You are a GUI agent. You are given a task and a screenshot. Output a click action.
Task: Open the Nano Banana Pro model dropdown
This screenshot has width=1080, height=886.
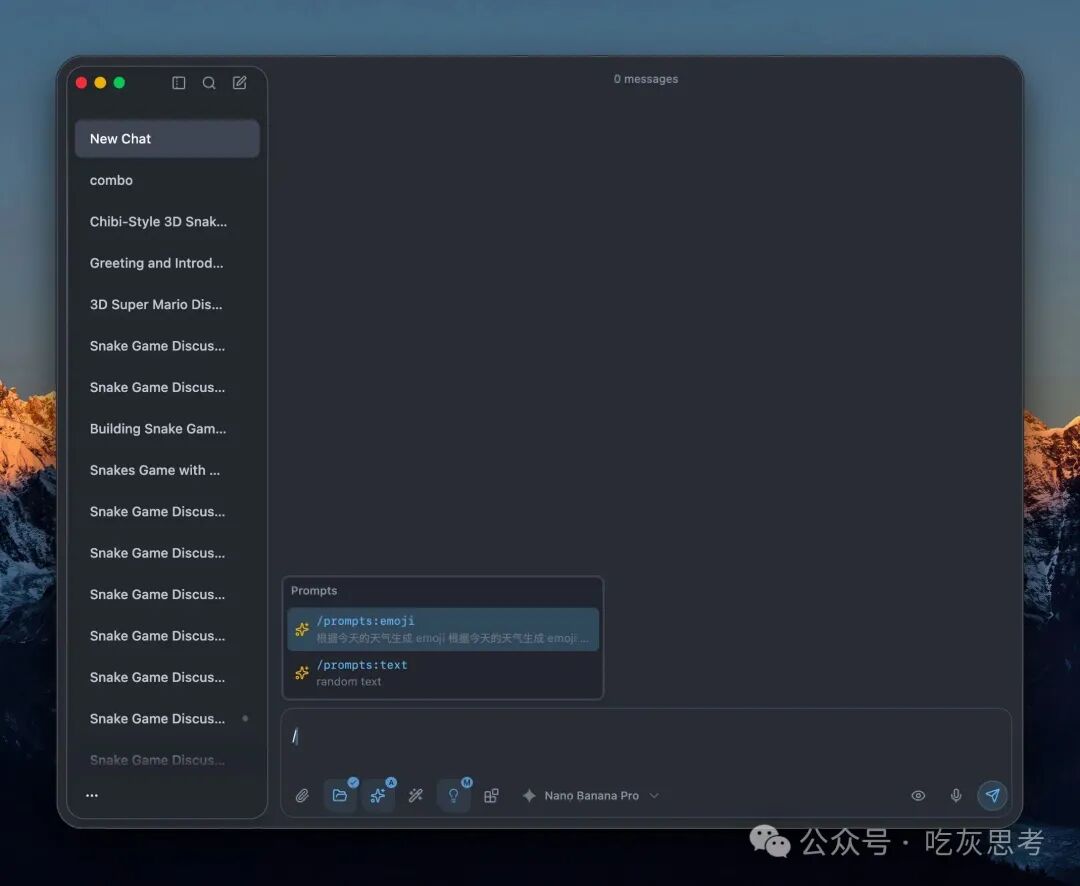(x=591, y=796)
